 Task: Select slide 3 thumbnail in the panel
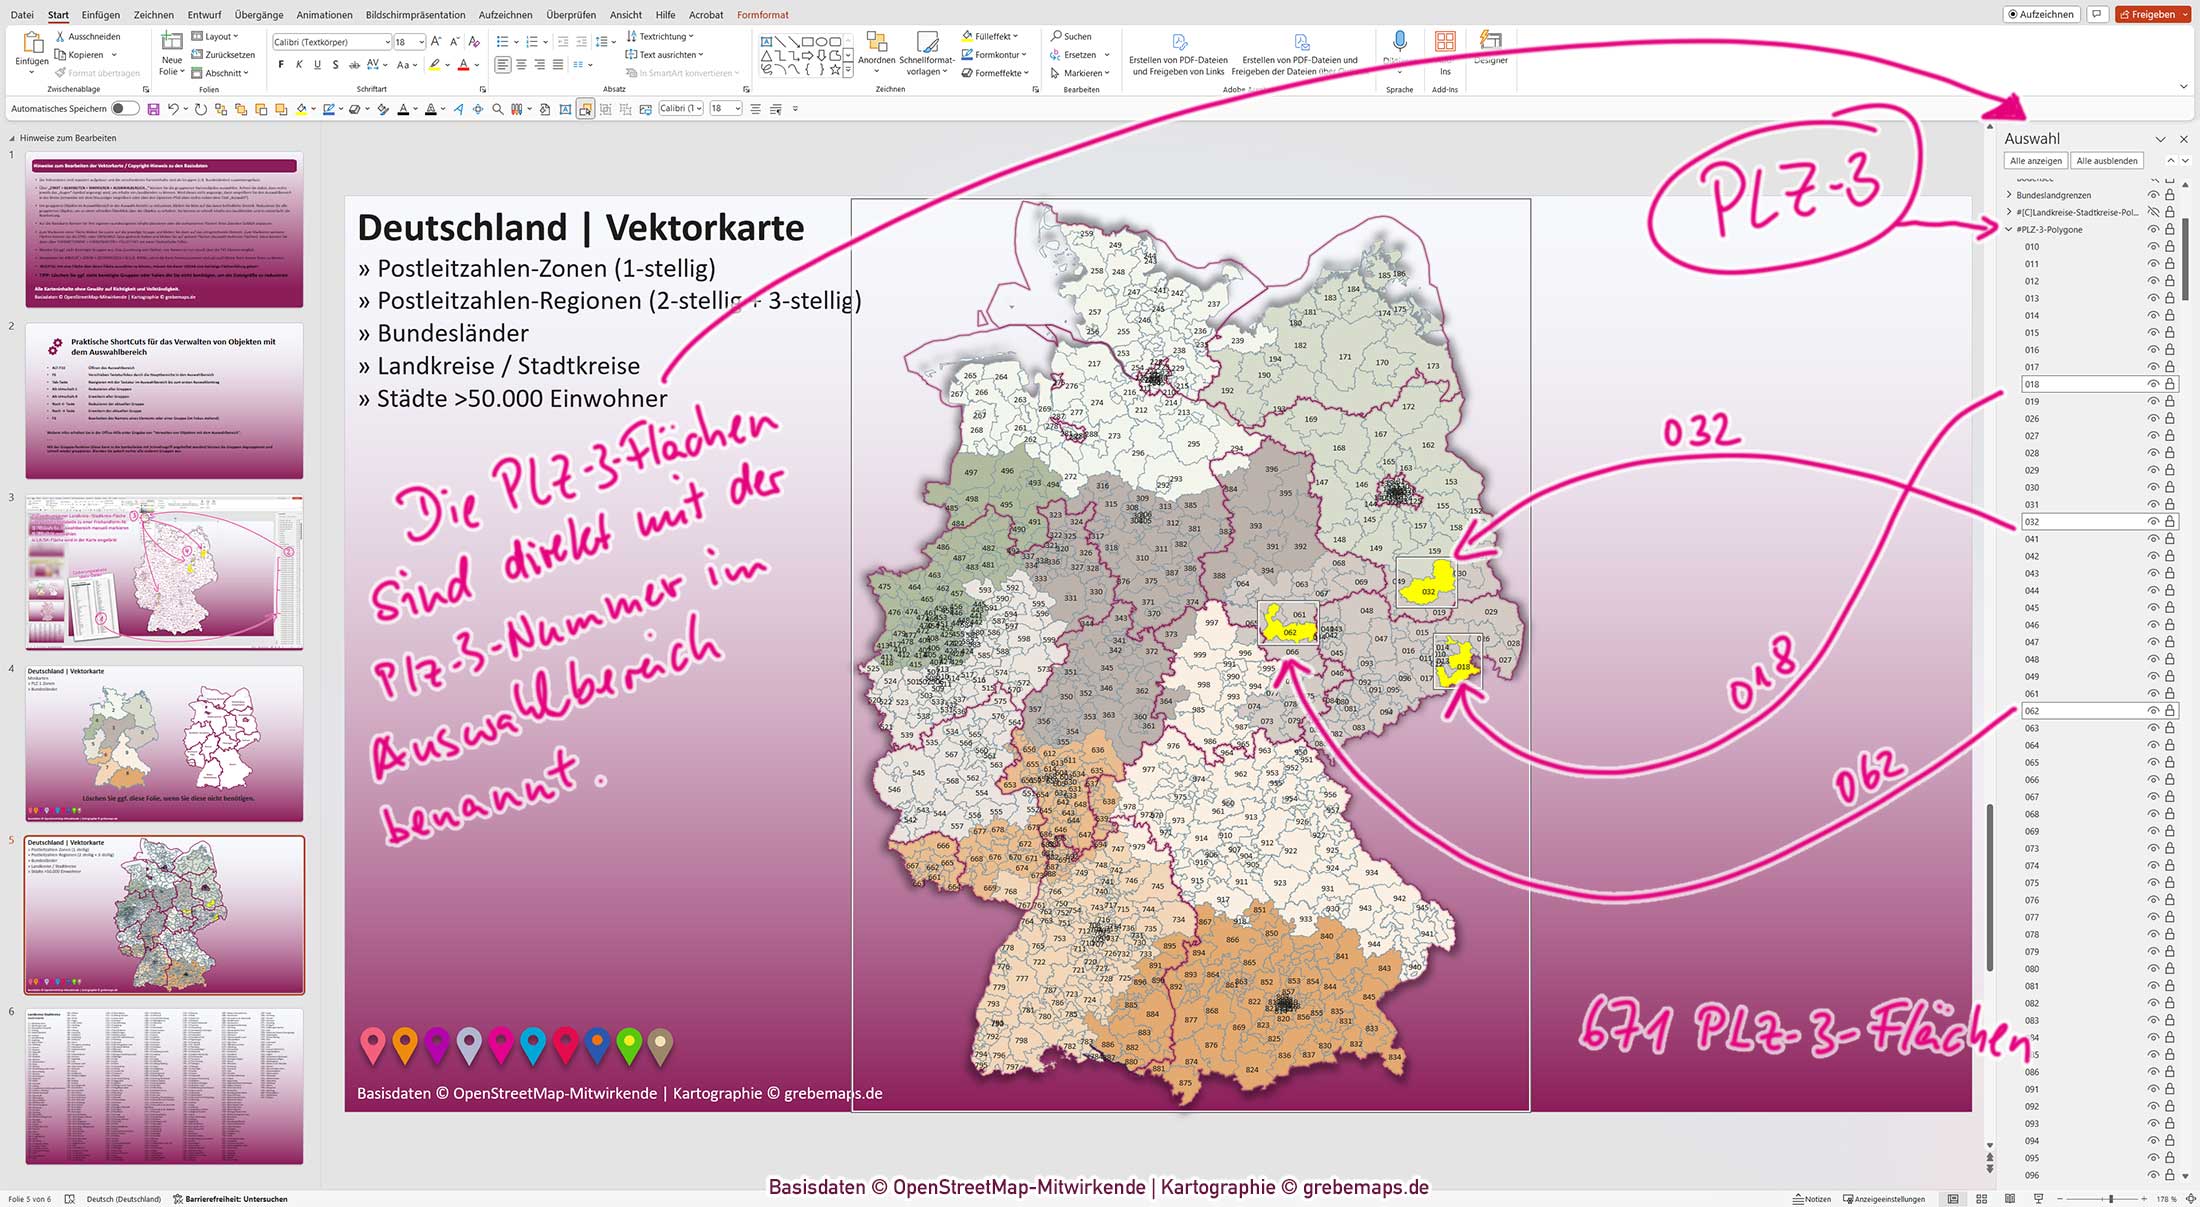(163, 575)
